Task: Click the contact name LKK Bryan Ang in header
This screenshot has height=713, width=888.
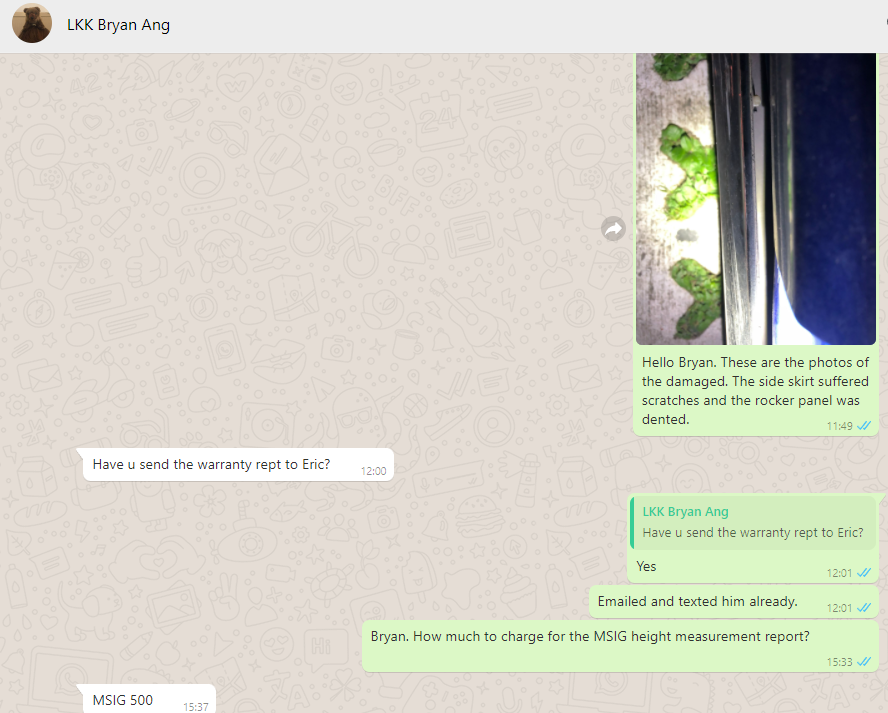Action: [x=118, y=25]
